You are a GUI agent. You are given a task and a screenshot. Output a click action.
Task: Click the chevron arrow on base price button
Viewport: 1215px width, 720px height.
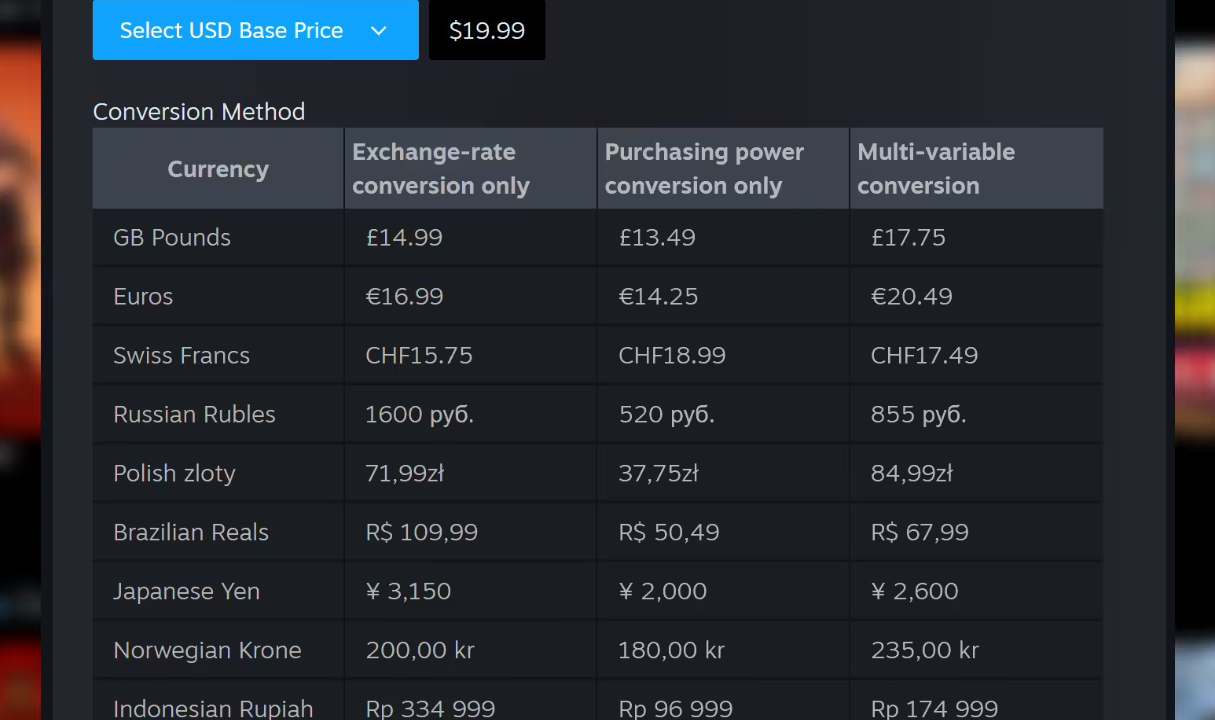379,31
